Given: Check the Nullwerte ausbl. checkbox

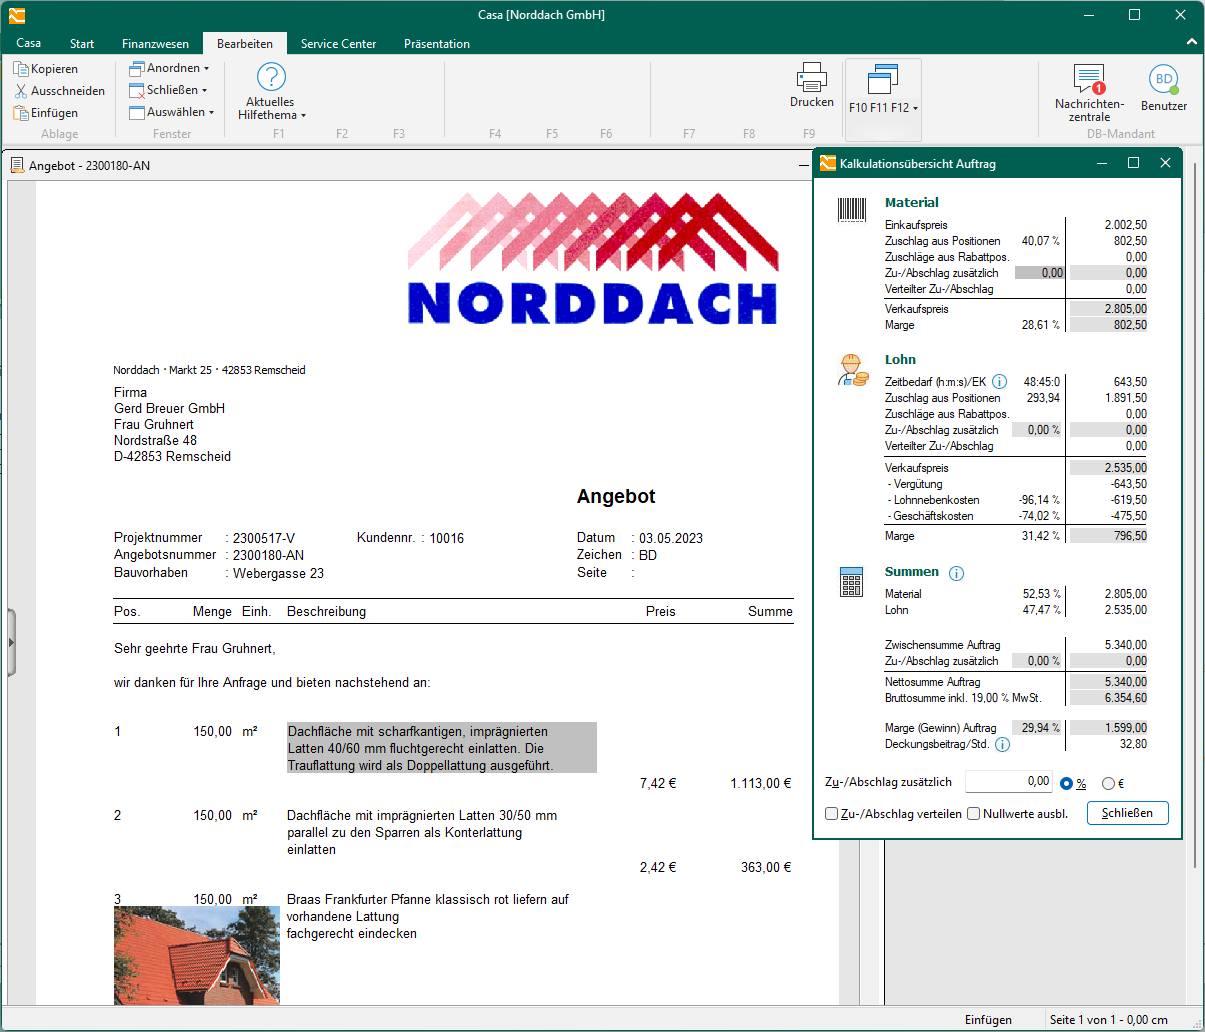Looking at the screenshot, I should coord(973,814).
